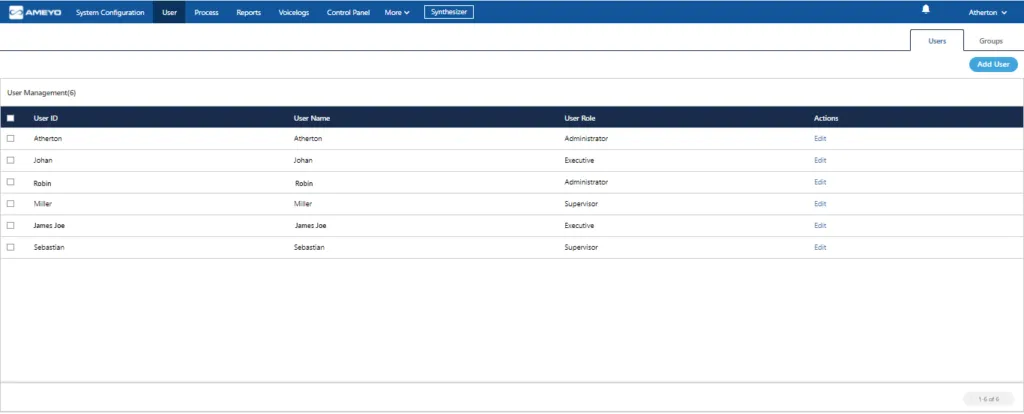Screen dimensions: 1024x414
Task: Click Supervisor role in Sebastian row
Action: click(x=581, y=247)
